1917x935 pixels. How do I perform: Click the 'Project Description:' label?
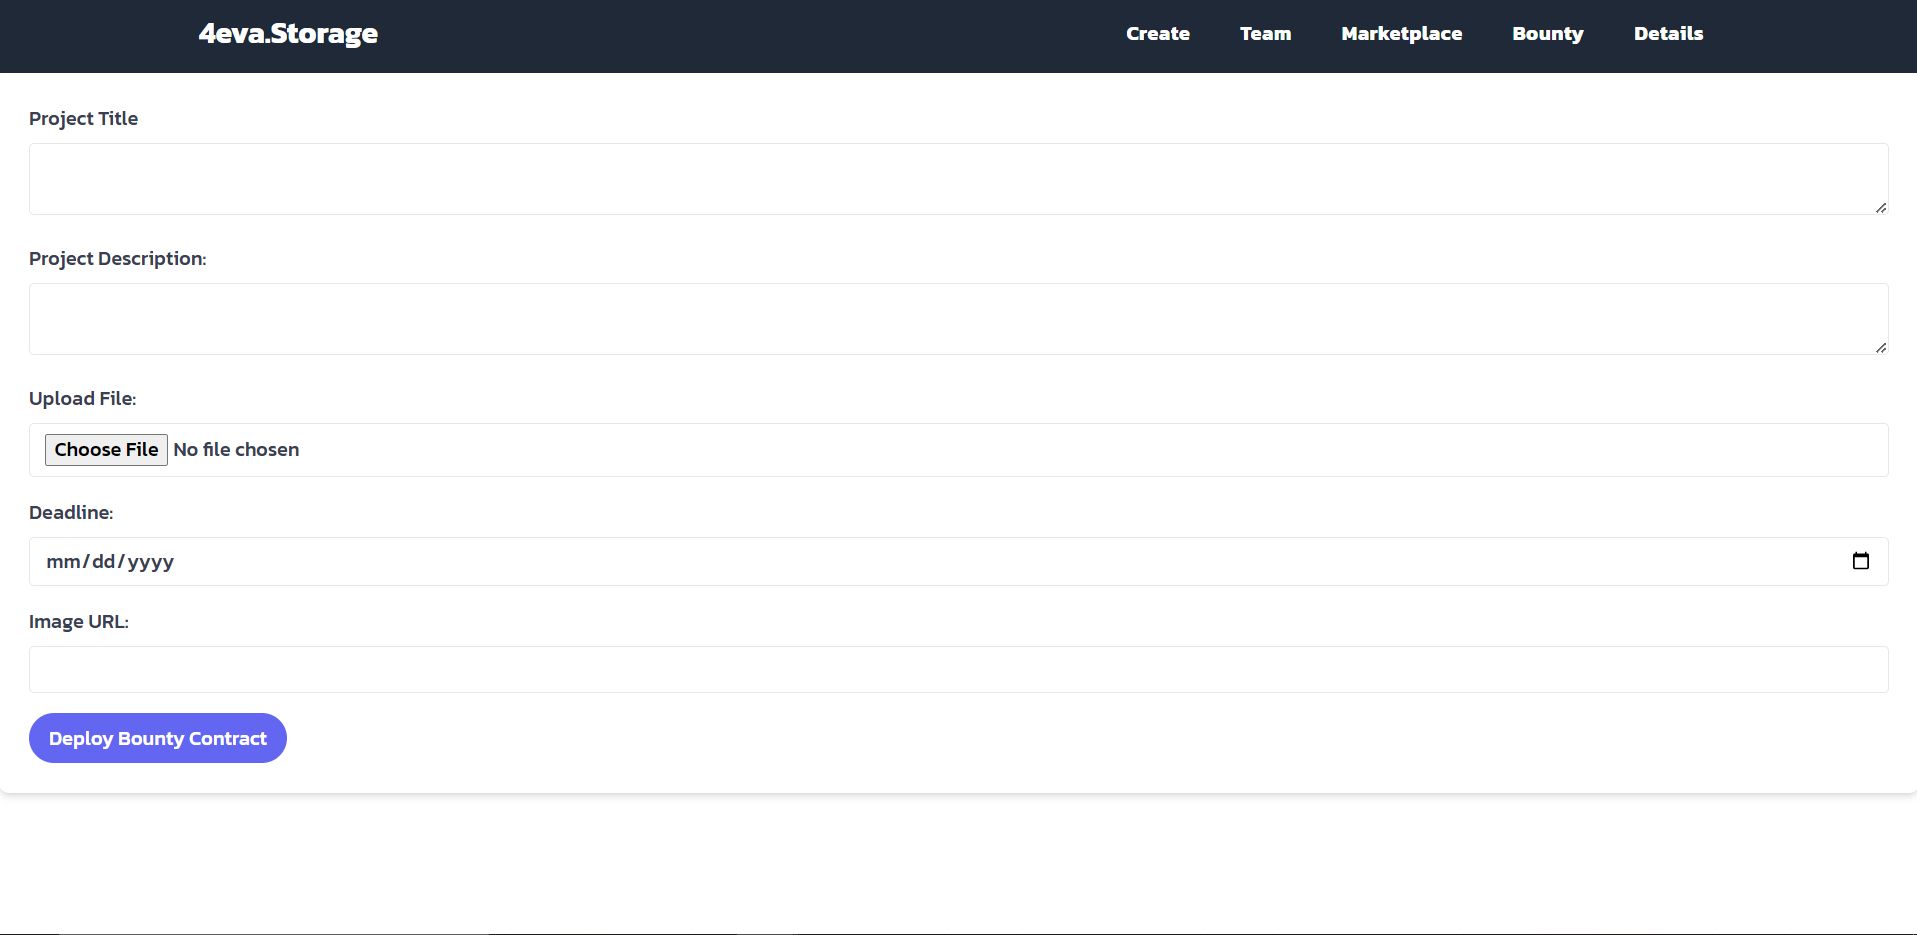click(118, 258)
